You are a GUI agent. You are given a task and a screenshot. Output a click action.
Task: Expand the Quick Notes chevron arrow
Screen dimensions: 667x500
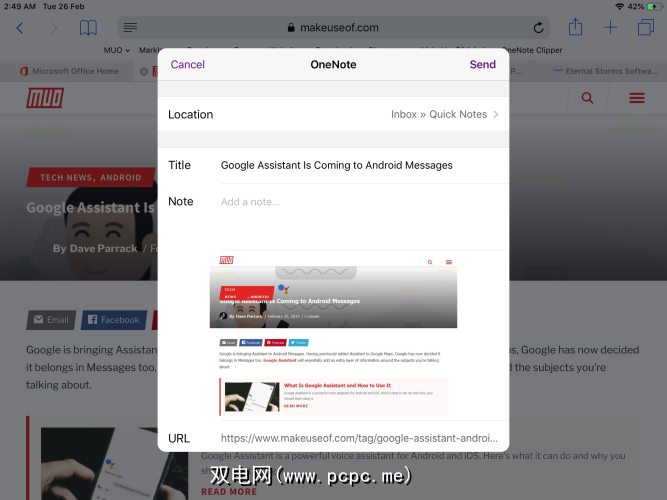tap(496, 114)
